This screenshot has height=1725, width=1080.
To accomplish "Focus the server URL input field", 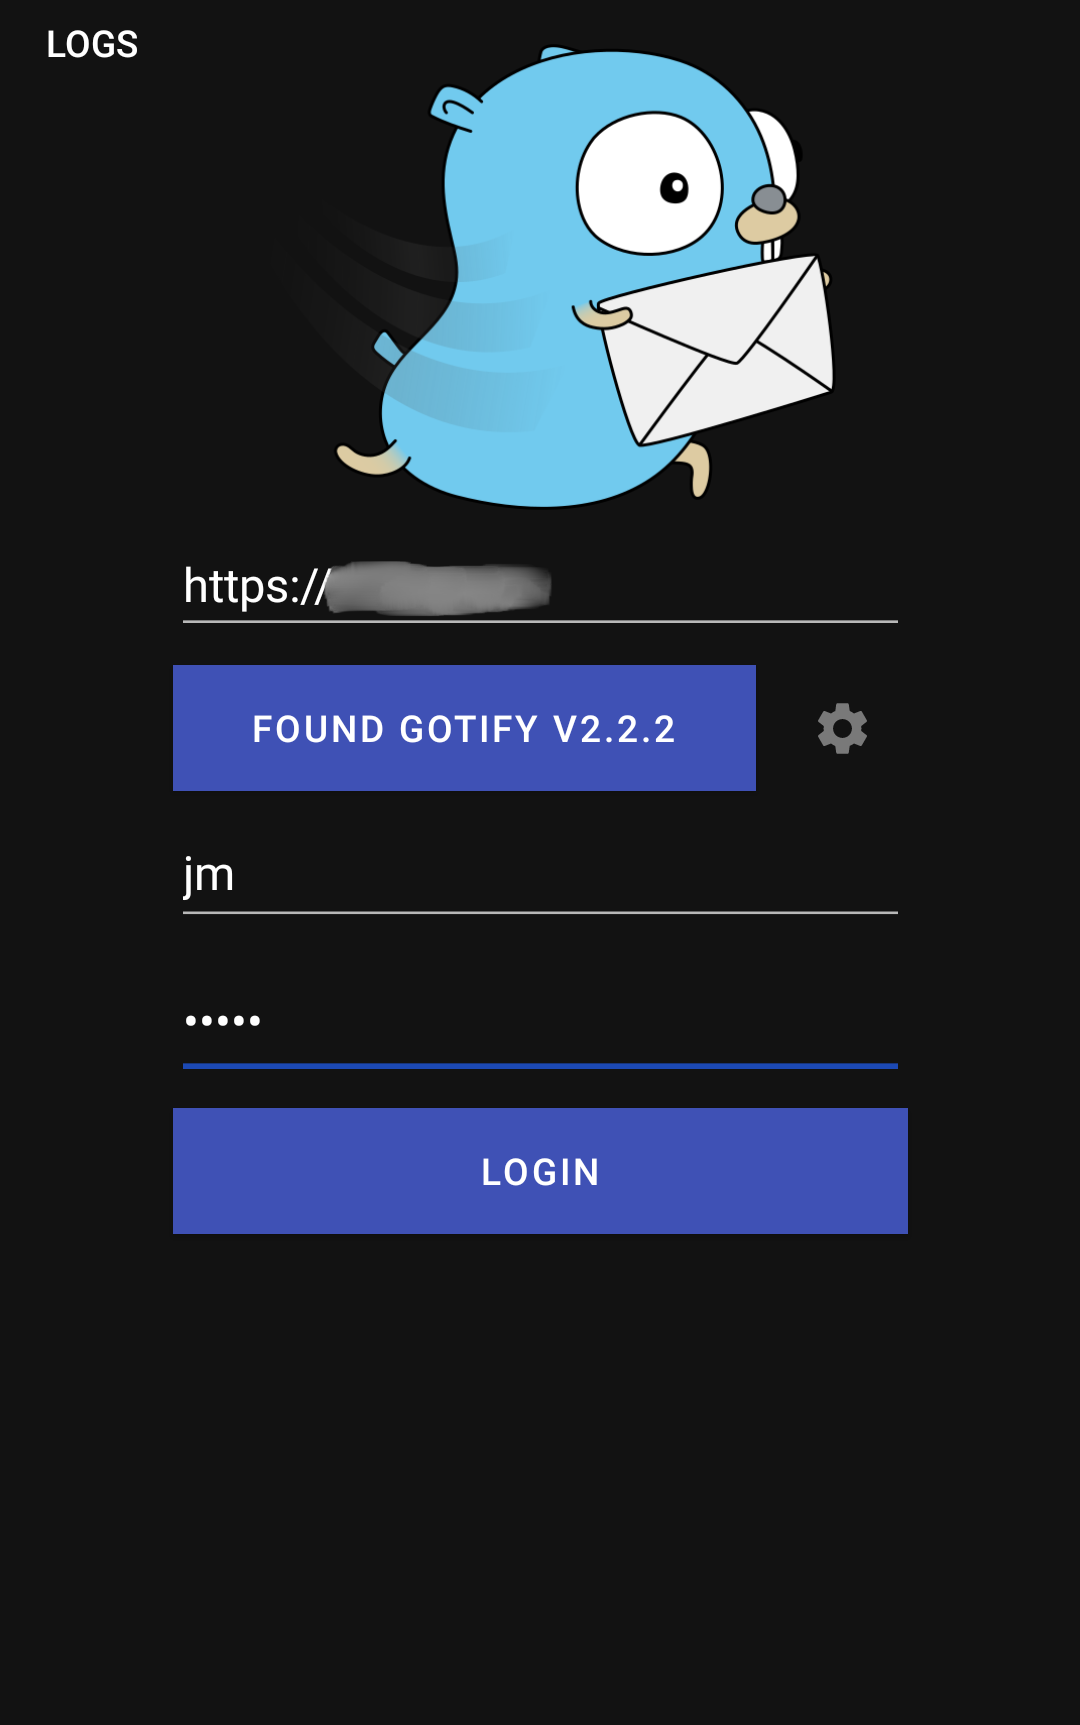I will click(x=540, y=587).
